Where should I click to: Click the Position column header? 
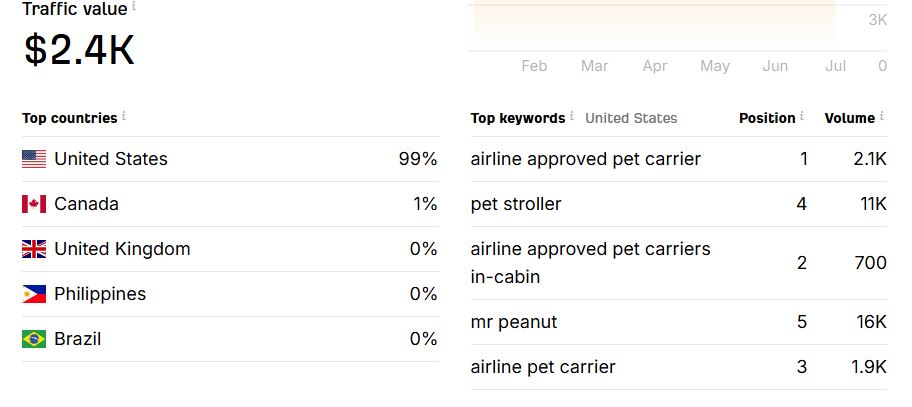tap(766, 118)
